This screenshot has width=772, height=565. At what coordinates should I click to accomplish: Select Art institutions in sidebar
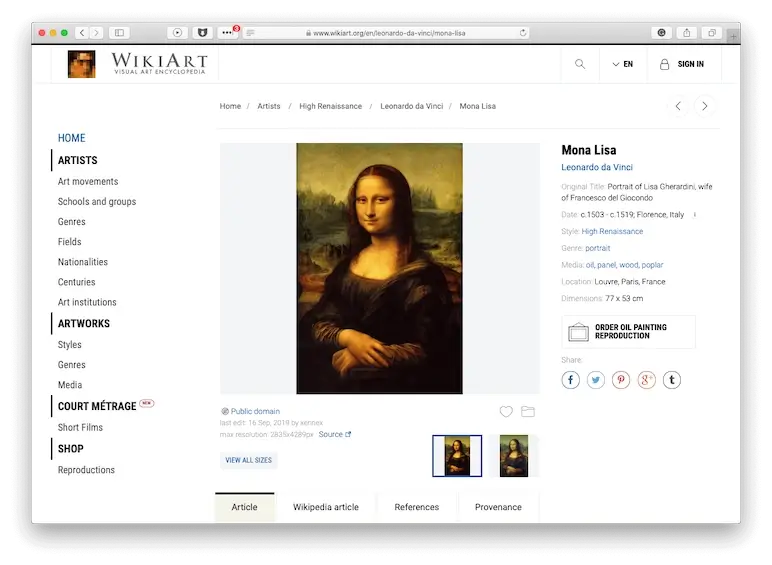click(x=87, y=302)
